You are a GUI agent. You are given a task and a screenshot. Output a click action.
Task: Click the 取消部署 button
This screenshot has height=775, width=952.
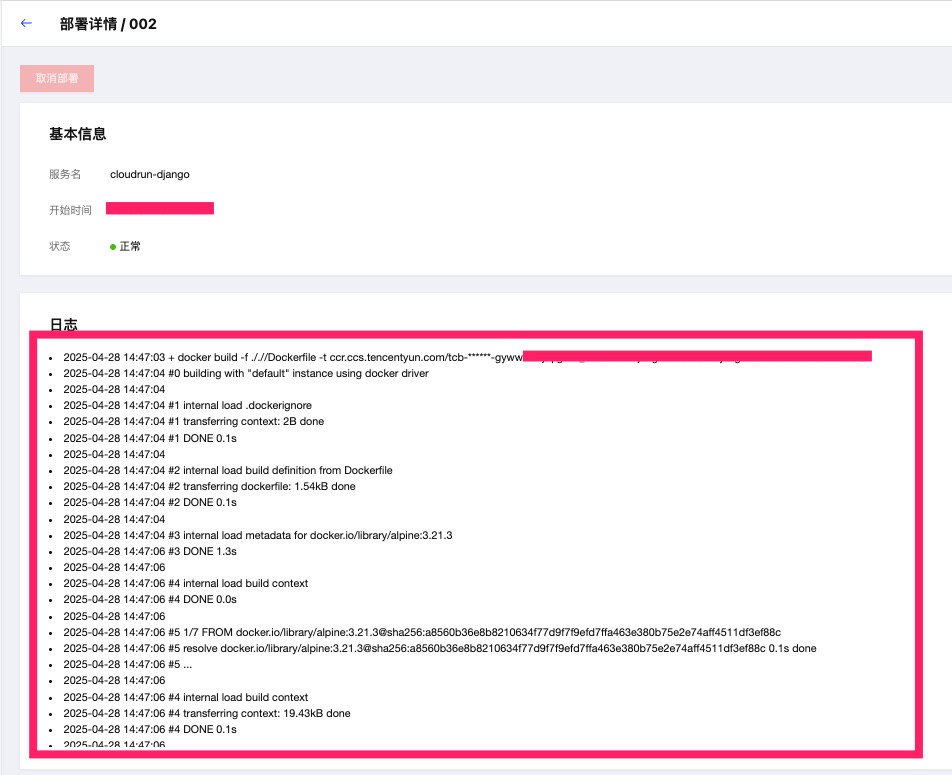[x=57, y=78]
